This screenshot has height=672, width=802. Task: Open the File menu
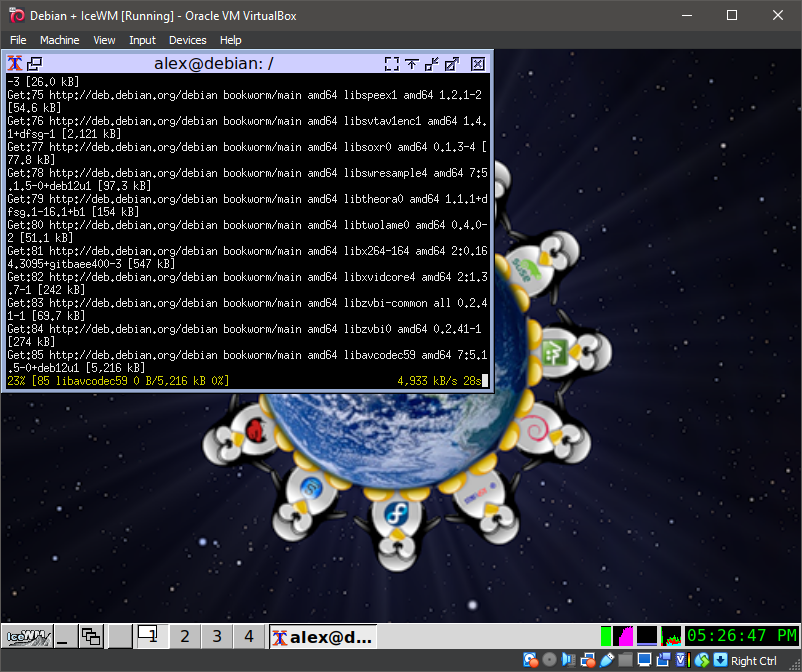point(18,40)
